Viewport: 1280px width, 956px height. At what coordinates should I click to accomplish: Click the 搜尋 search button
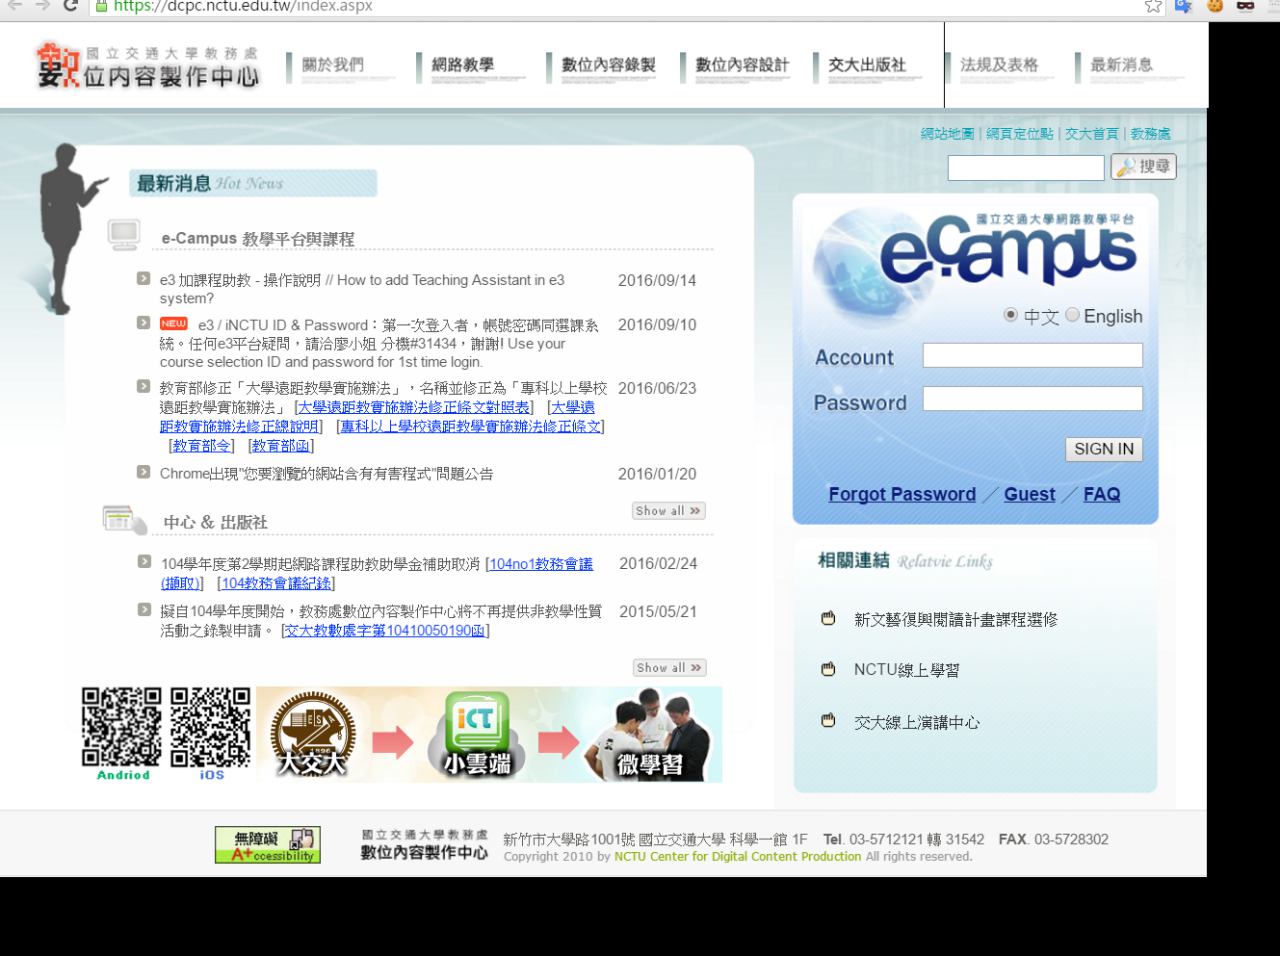point(1143,167)
